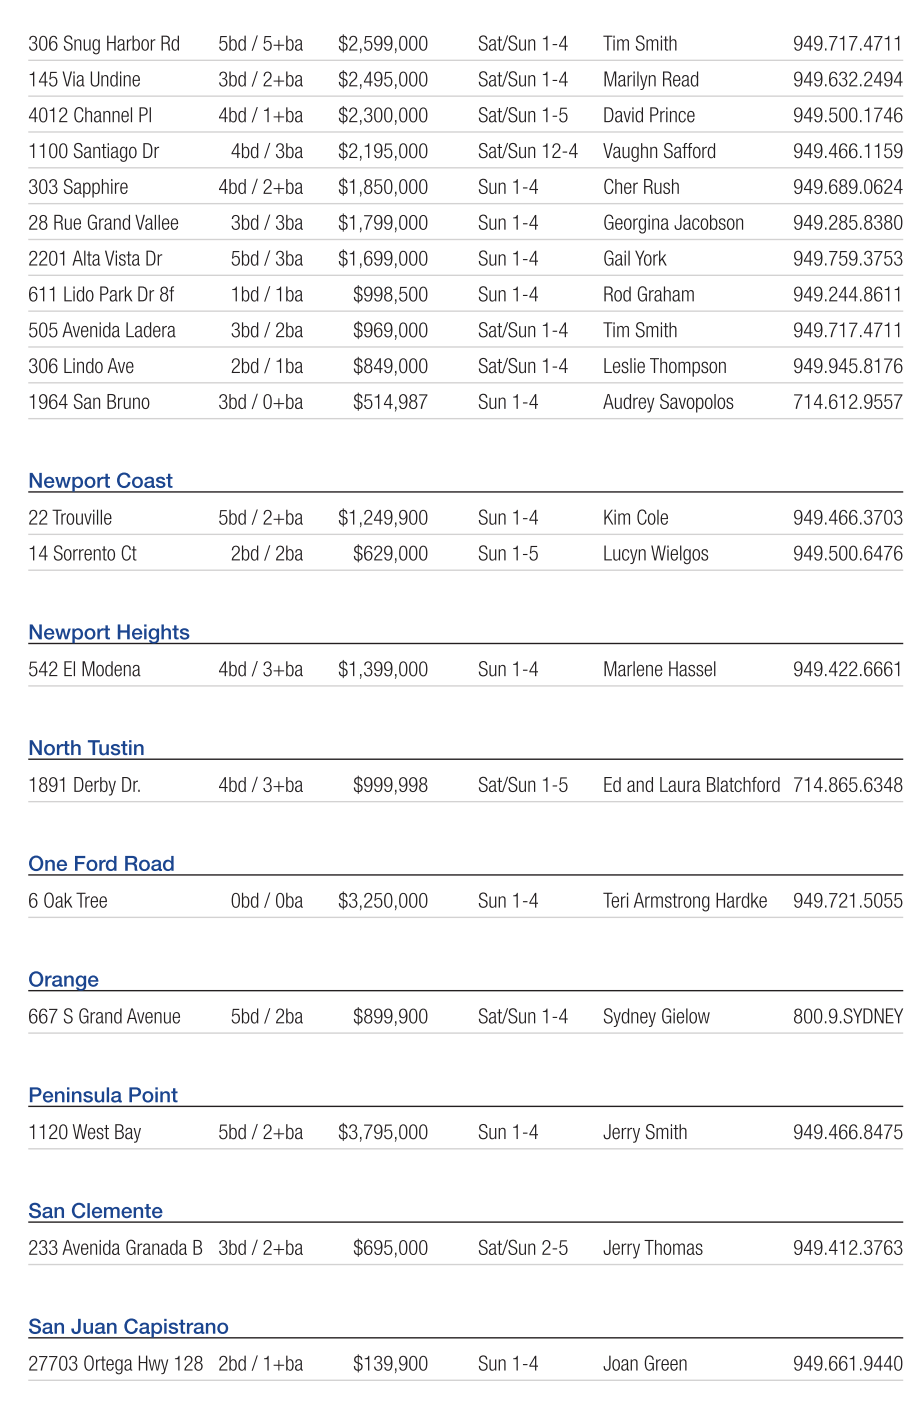Select Lucyn Wielgos agent name
This screenshot has height=1405, width=924.
[x=655, y=554]
